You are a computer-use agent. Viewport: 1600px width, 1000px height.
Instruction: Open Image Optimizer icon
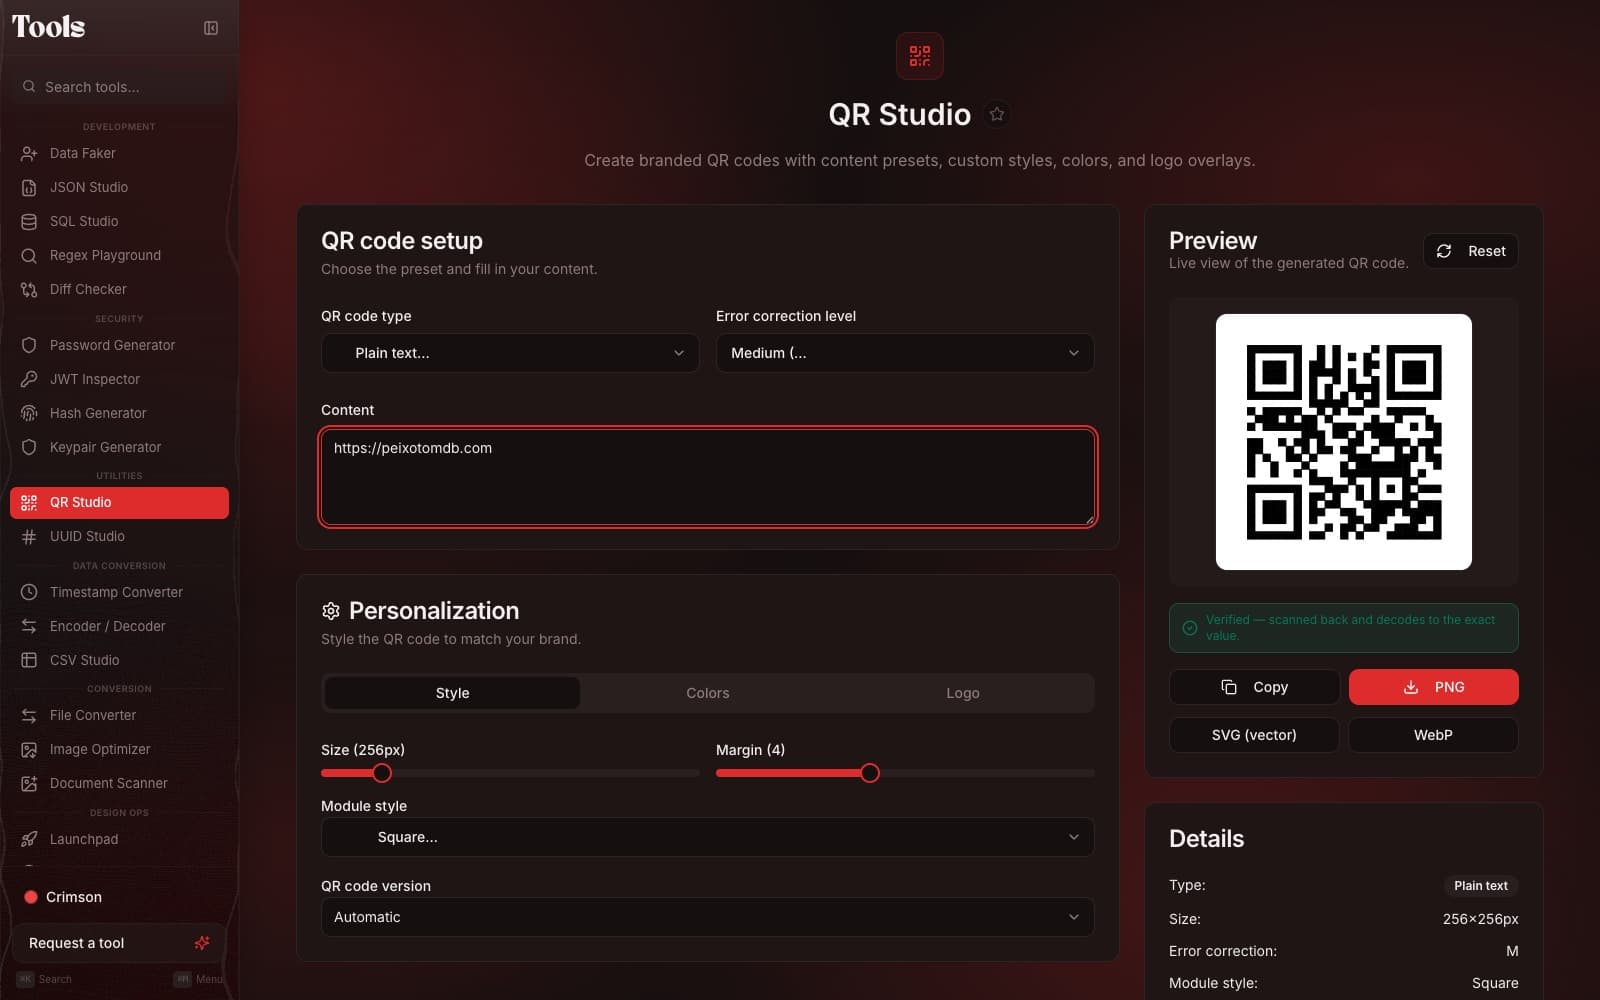click(x=29, y=749)
